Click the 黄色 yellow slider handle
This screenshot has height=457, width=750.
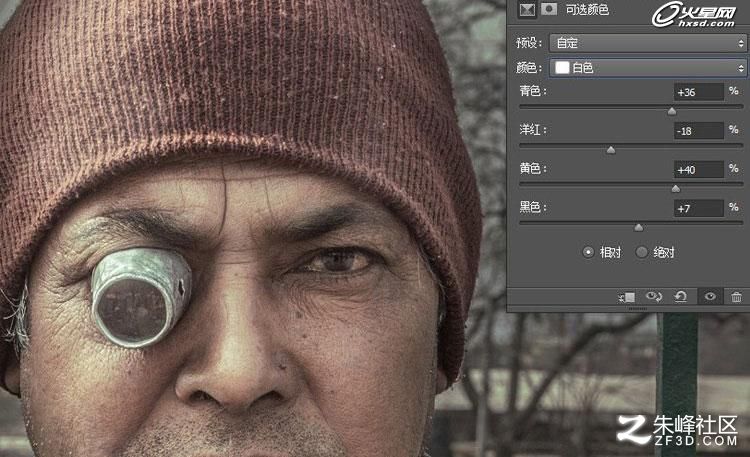676,189
